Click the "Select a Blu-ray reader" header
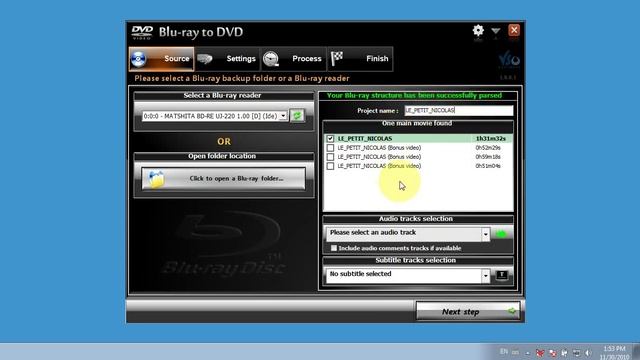The image size is (640, 360). coord(222,96)
